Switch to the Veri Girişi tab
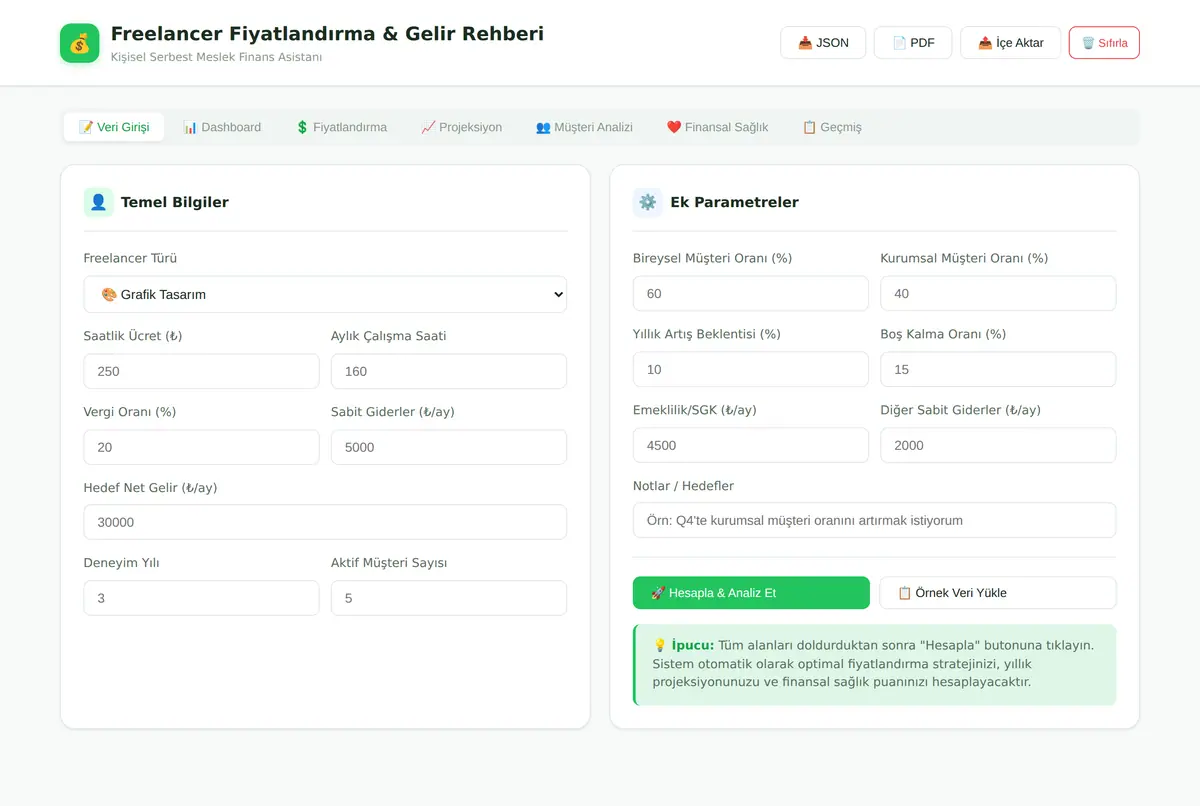 (x=114, y=127)
